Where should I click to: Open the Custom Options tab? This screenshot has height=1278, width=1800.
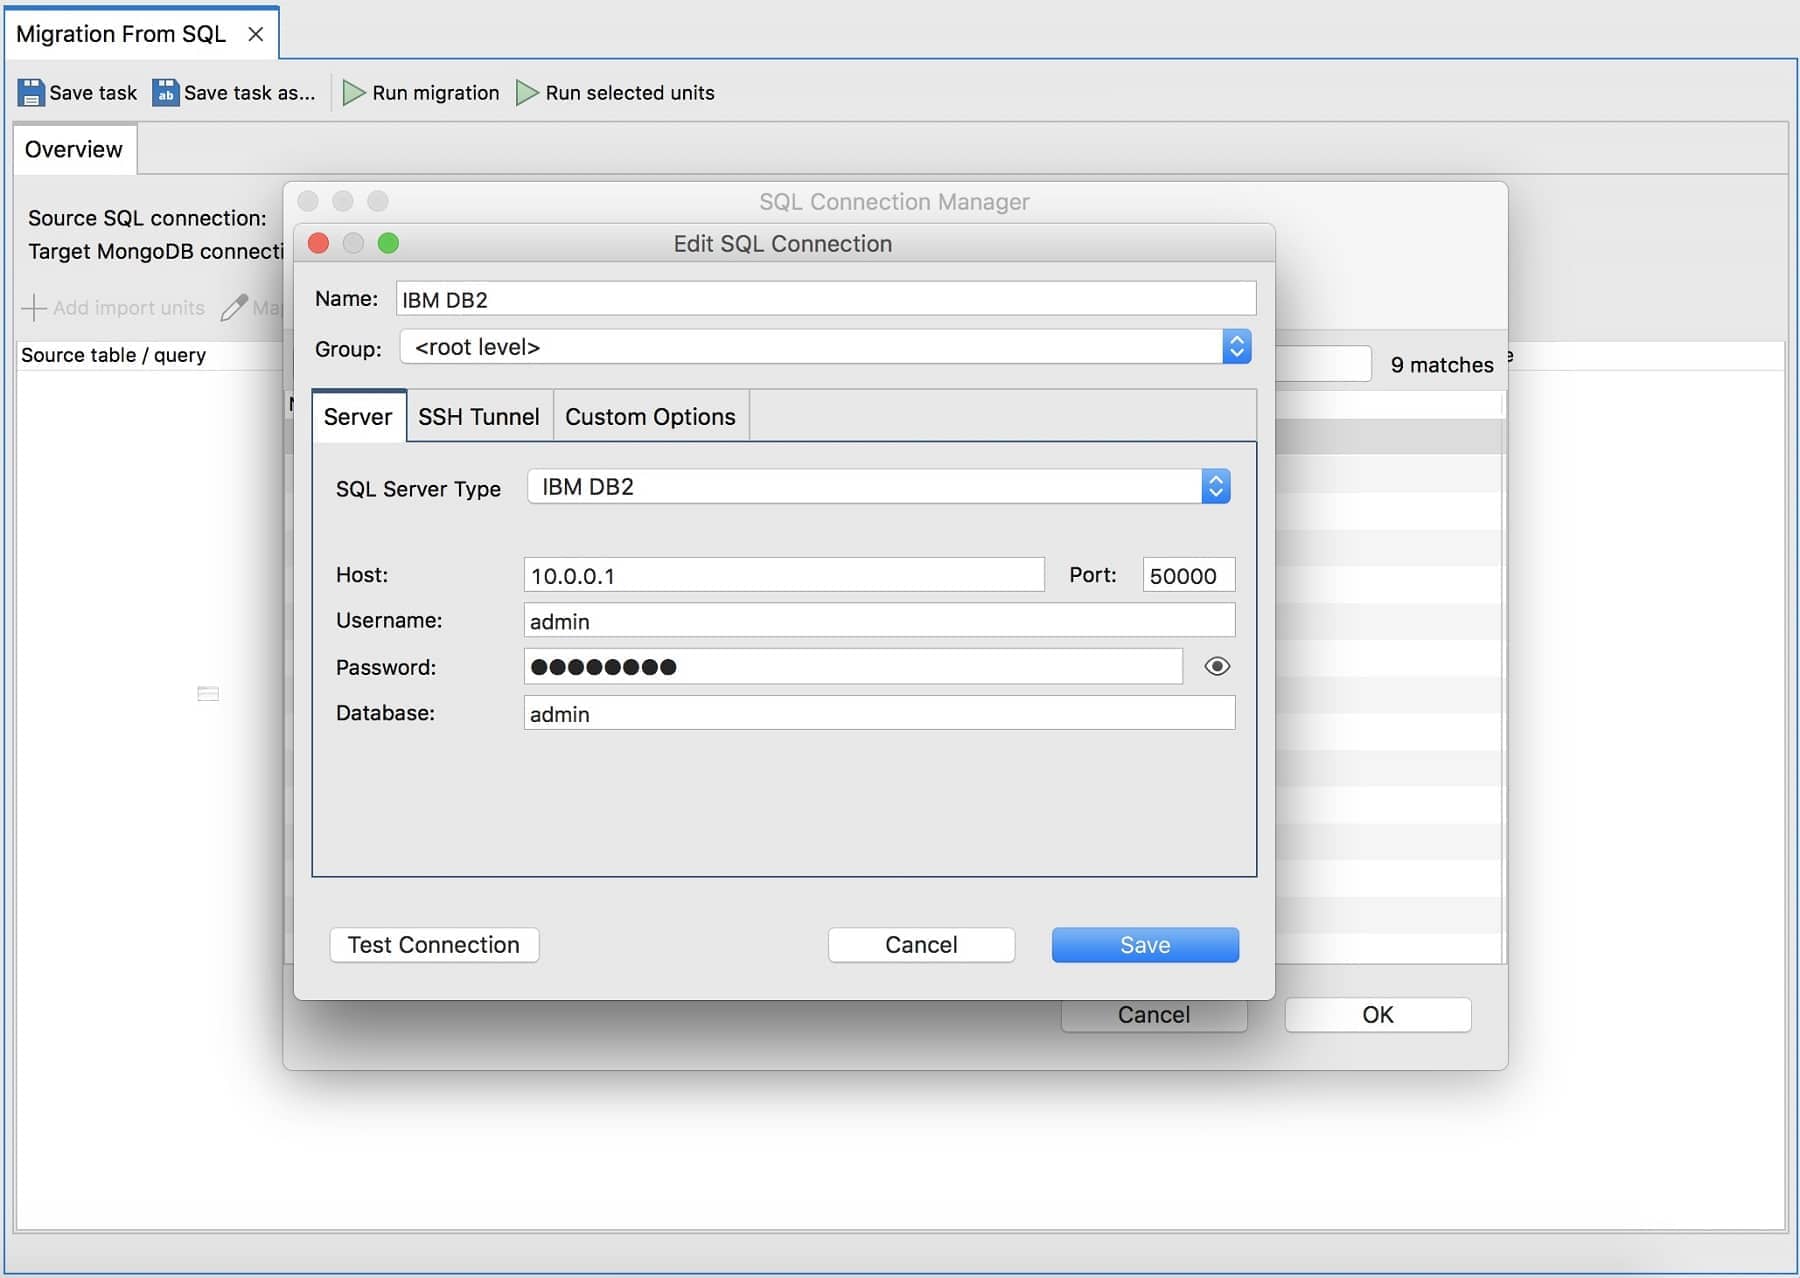(x=650, y=417)
